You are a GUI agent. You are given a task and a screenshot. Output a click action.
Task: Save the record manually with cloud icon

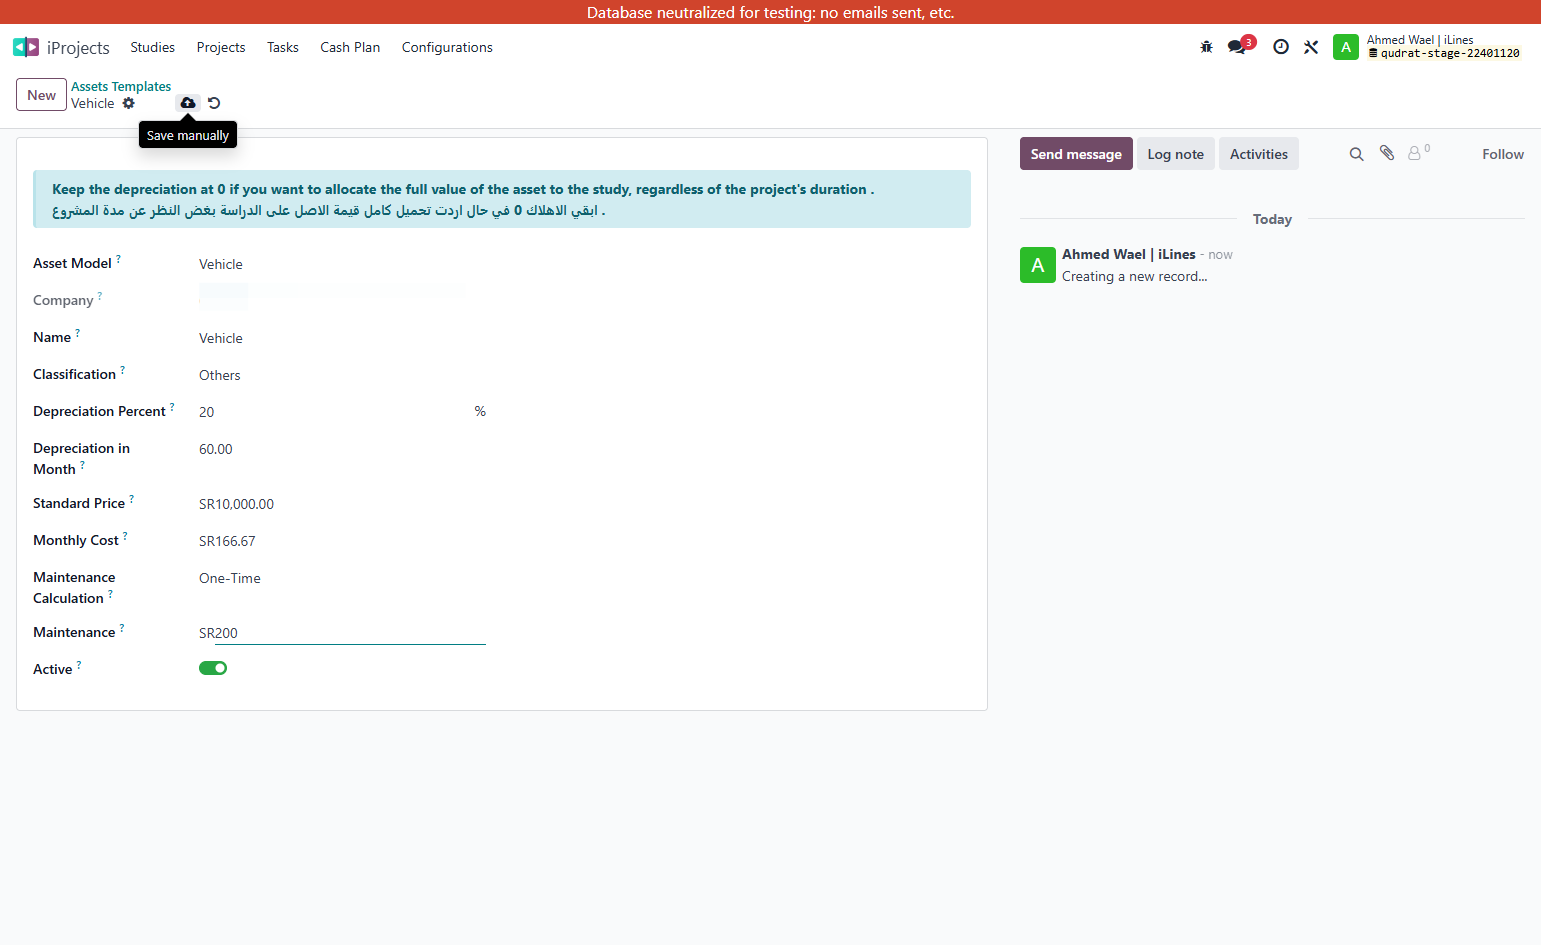click(x=188, y=103)
